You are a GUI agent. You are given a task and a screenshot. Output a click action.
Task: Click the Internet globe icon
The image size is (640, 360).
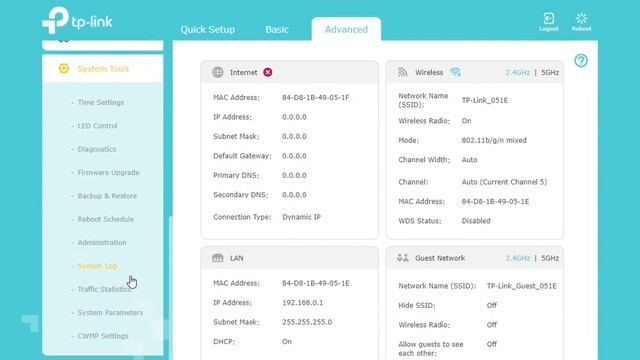tap(218, 72)
